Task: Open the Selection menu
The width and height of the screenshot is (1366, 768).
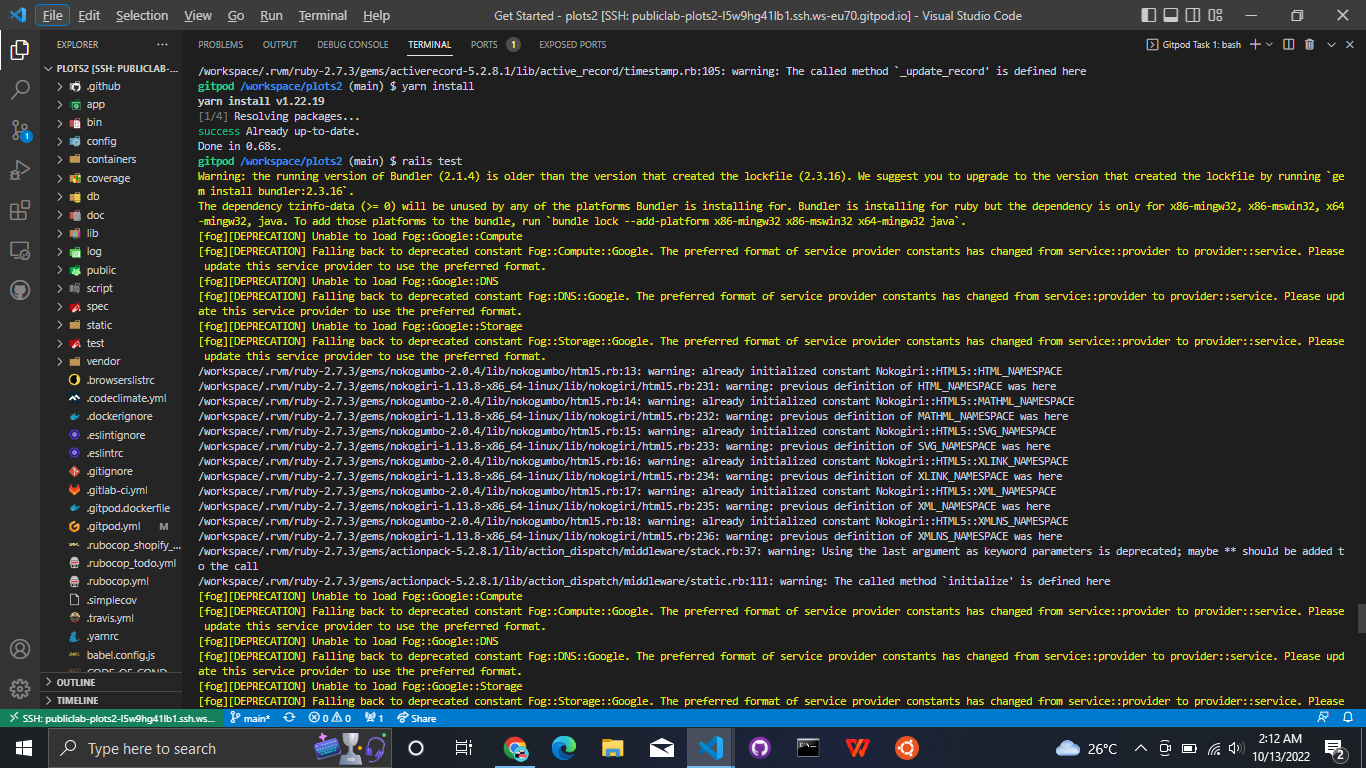Action: (142, 16)
